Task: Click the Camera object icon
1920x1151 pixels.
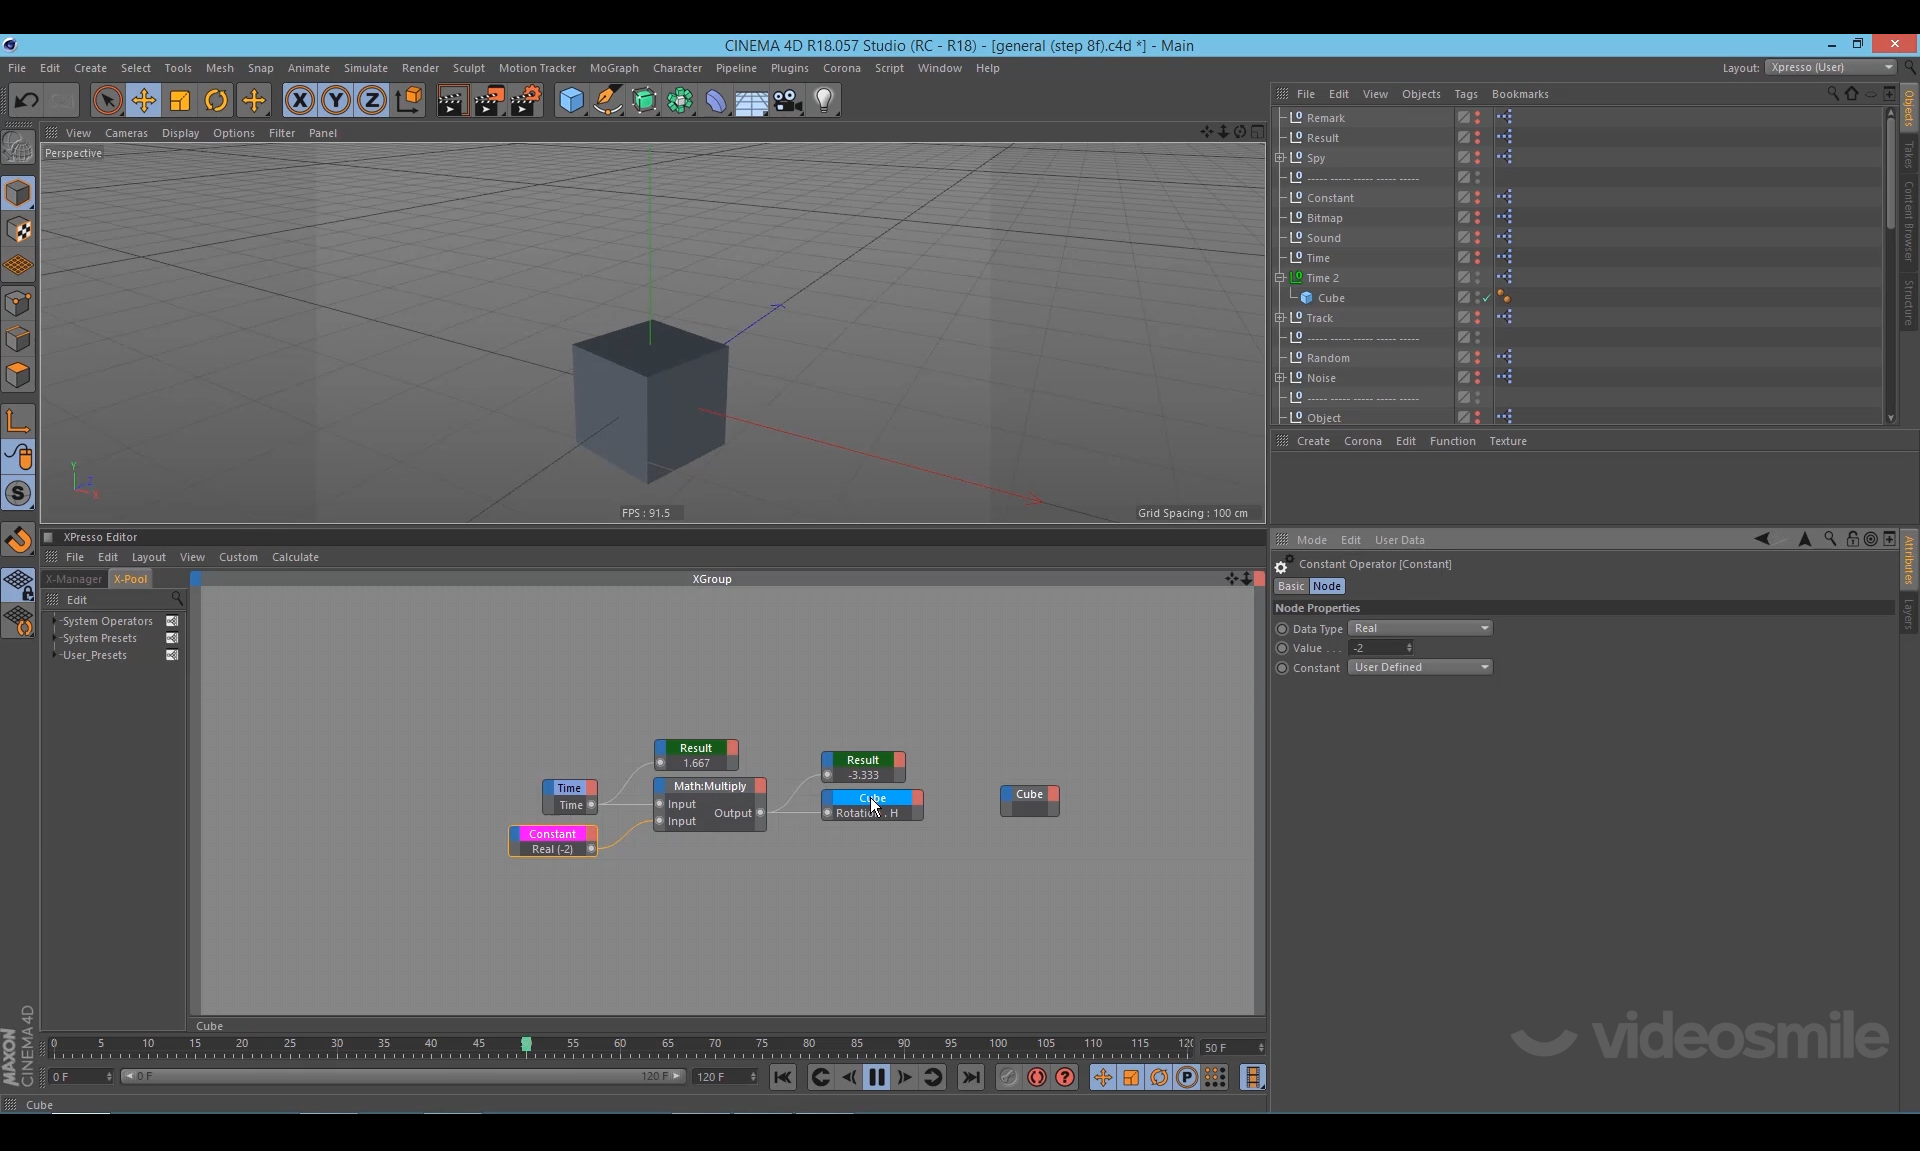Action: click(x=788, y=100)
